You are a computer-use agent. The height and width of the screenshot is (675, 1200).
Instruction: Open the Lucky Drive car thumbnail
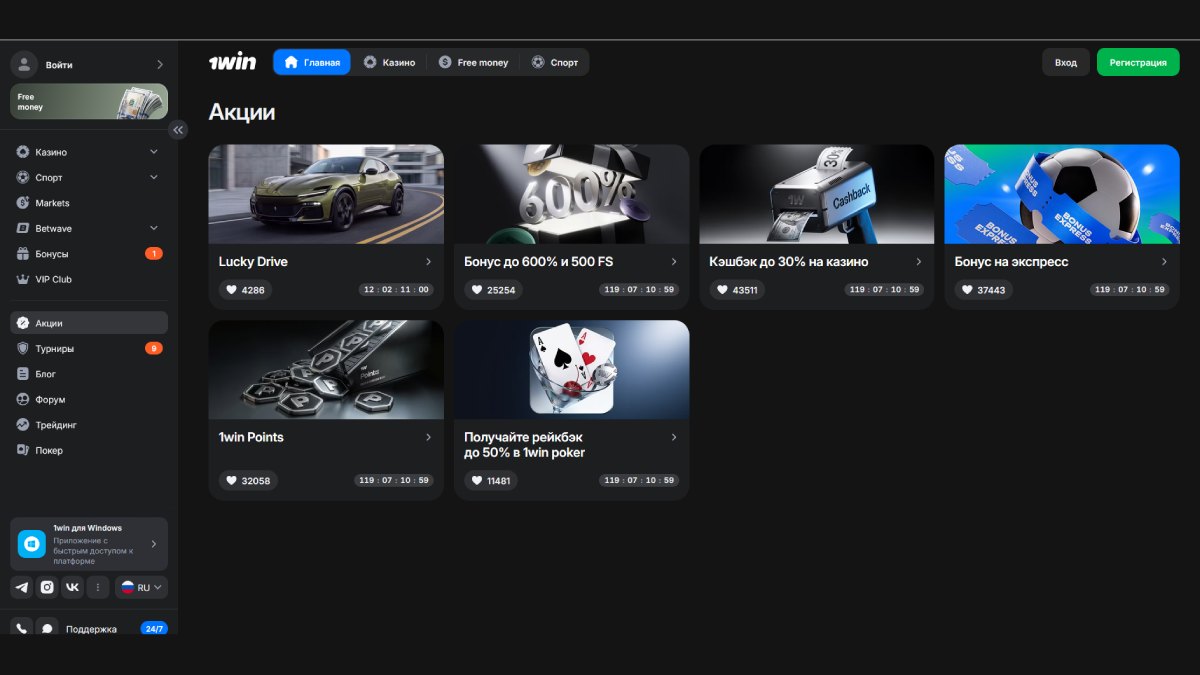pos(326,194)
